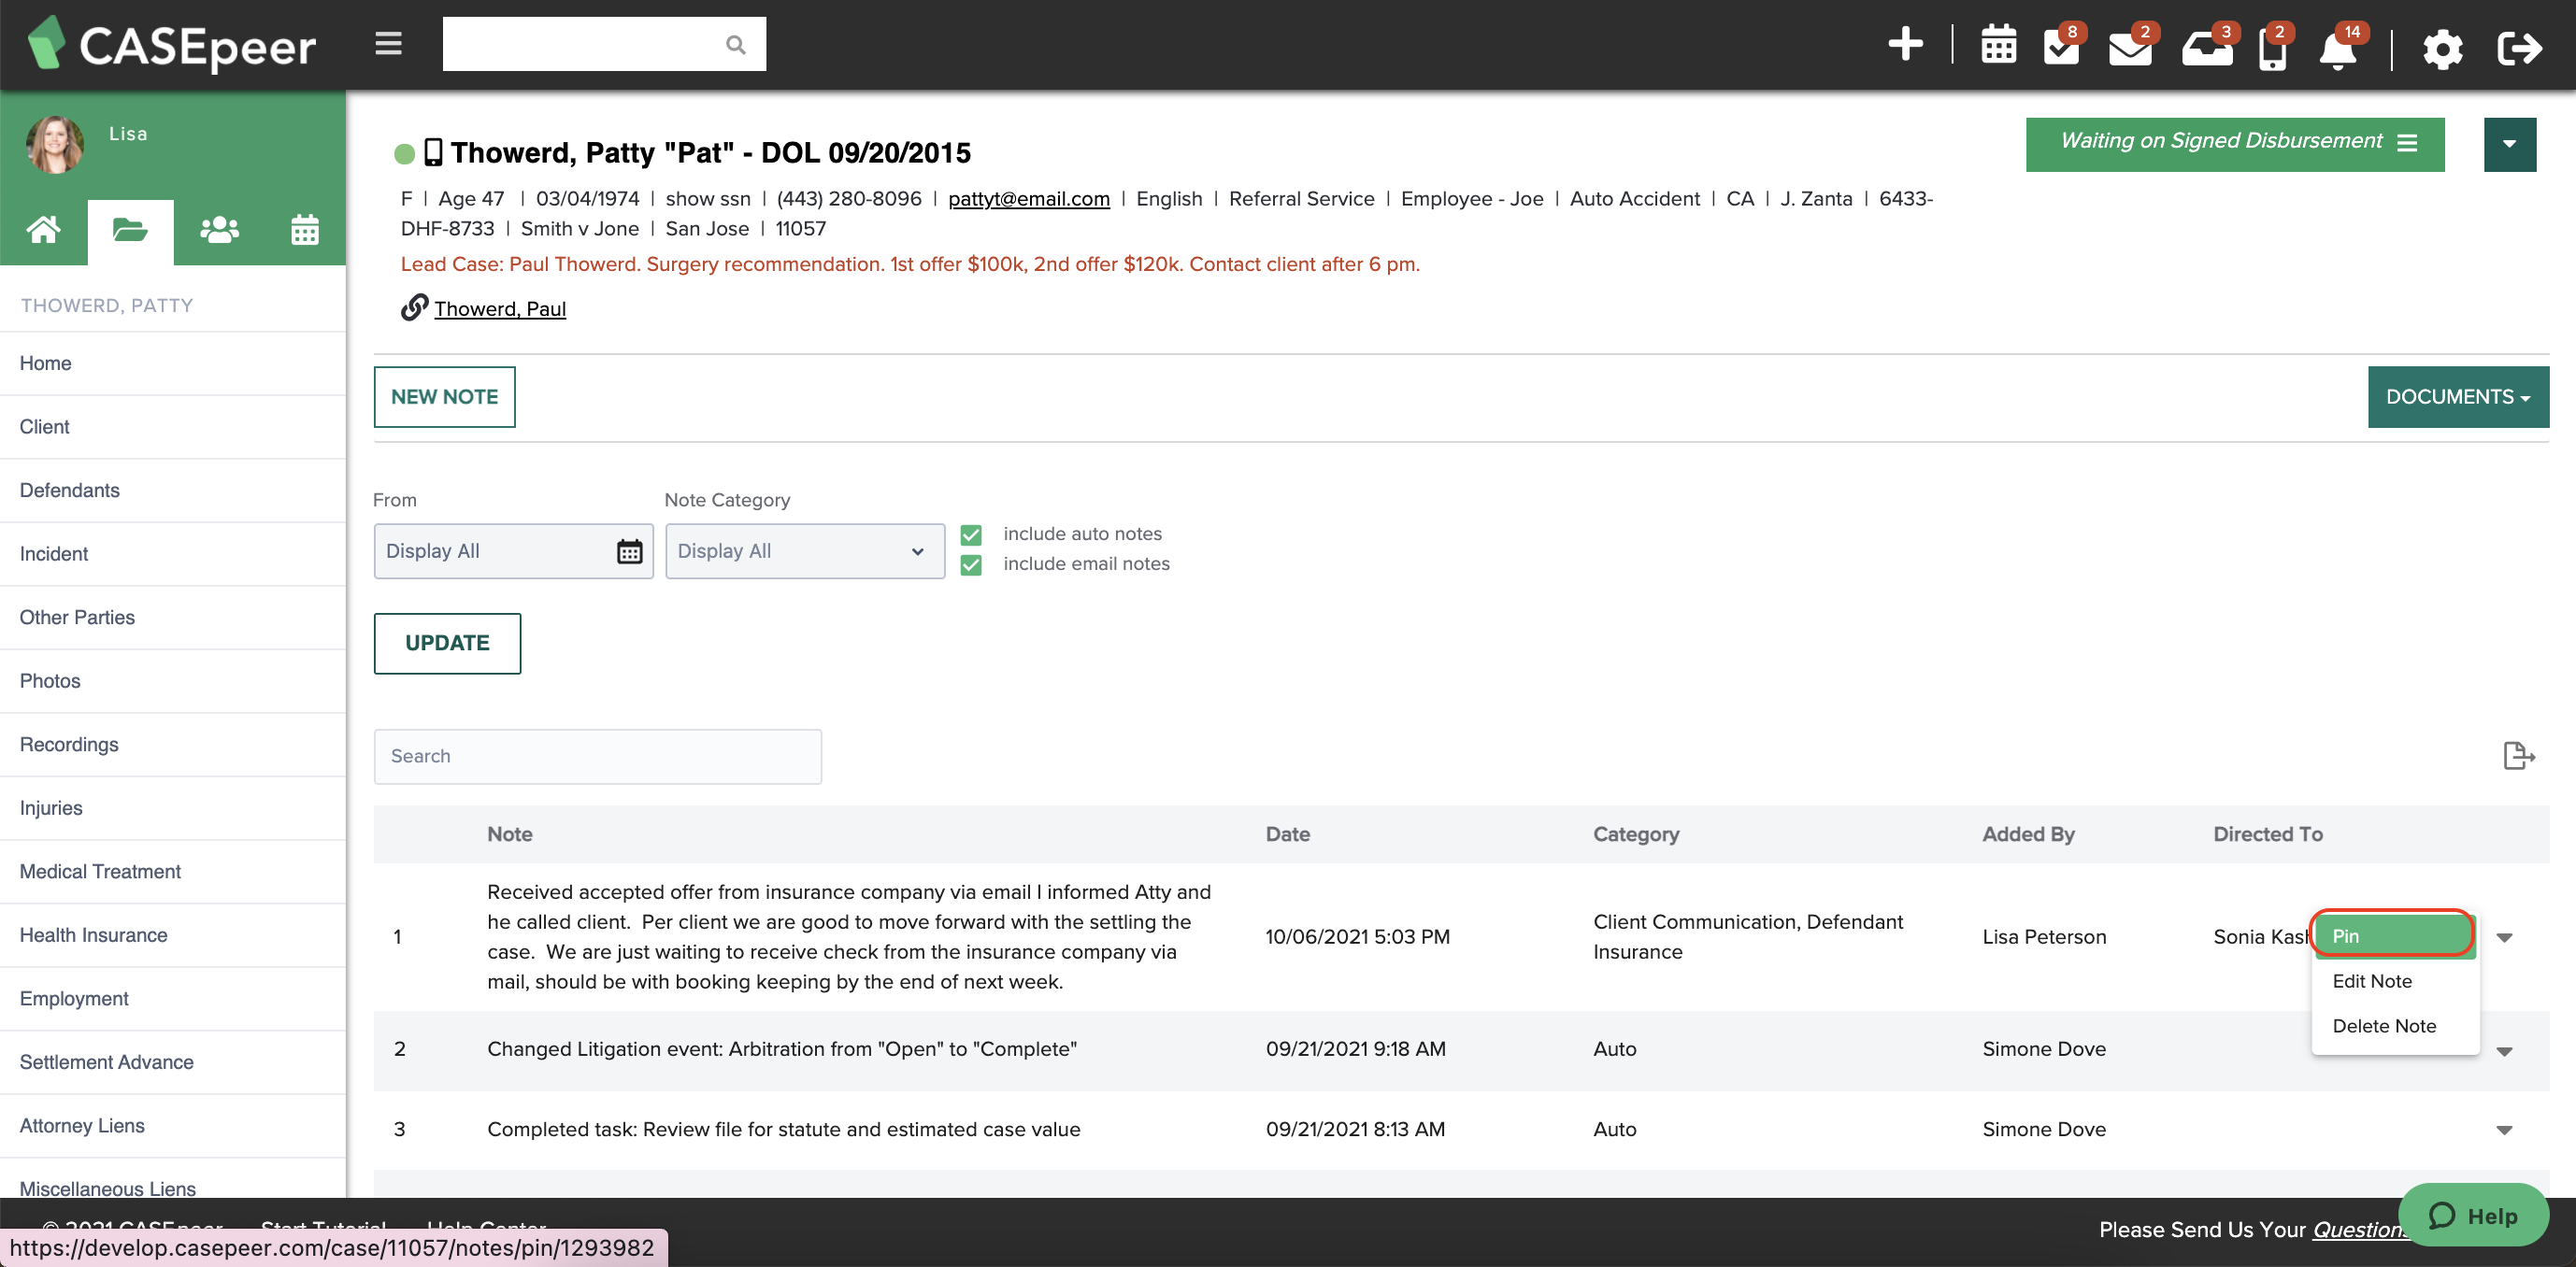2576x1267 pixels.
Task: Expand the DOCUMENTS dropdown button
Action: click(2457, 397)
